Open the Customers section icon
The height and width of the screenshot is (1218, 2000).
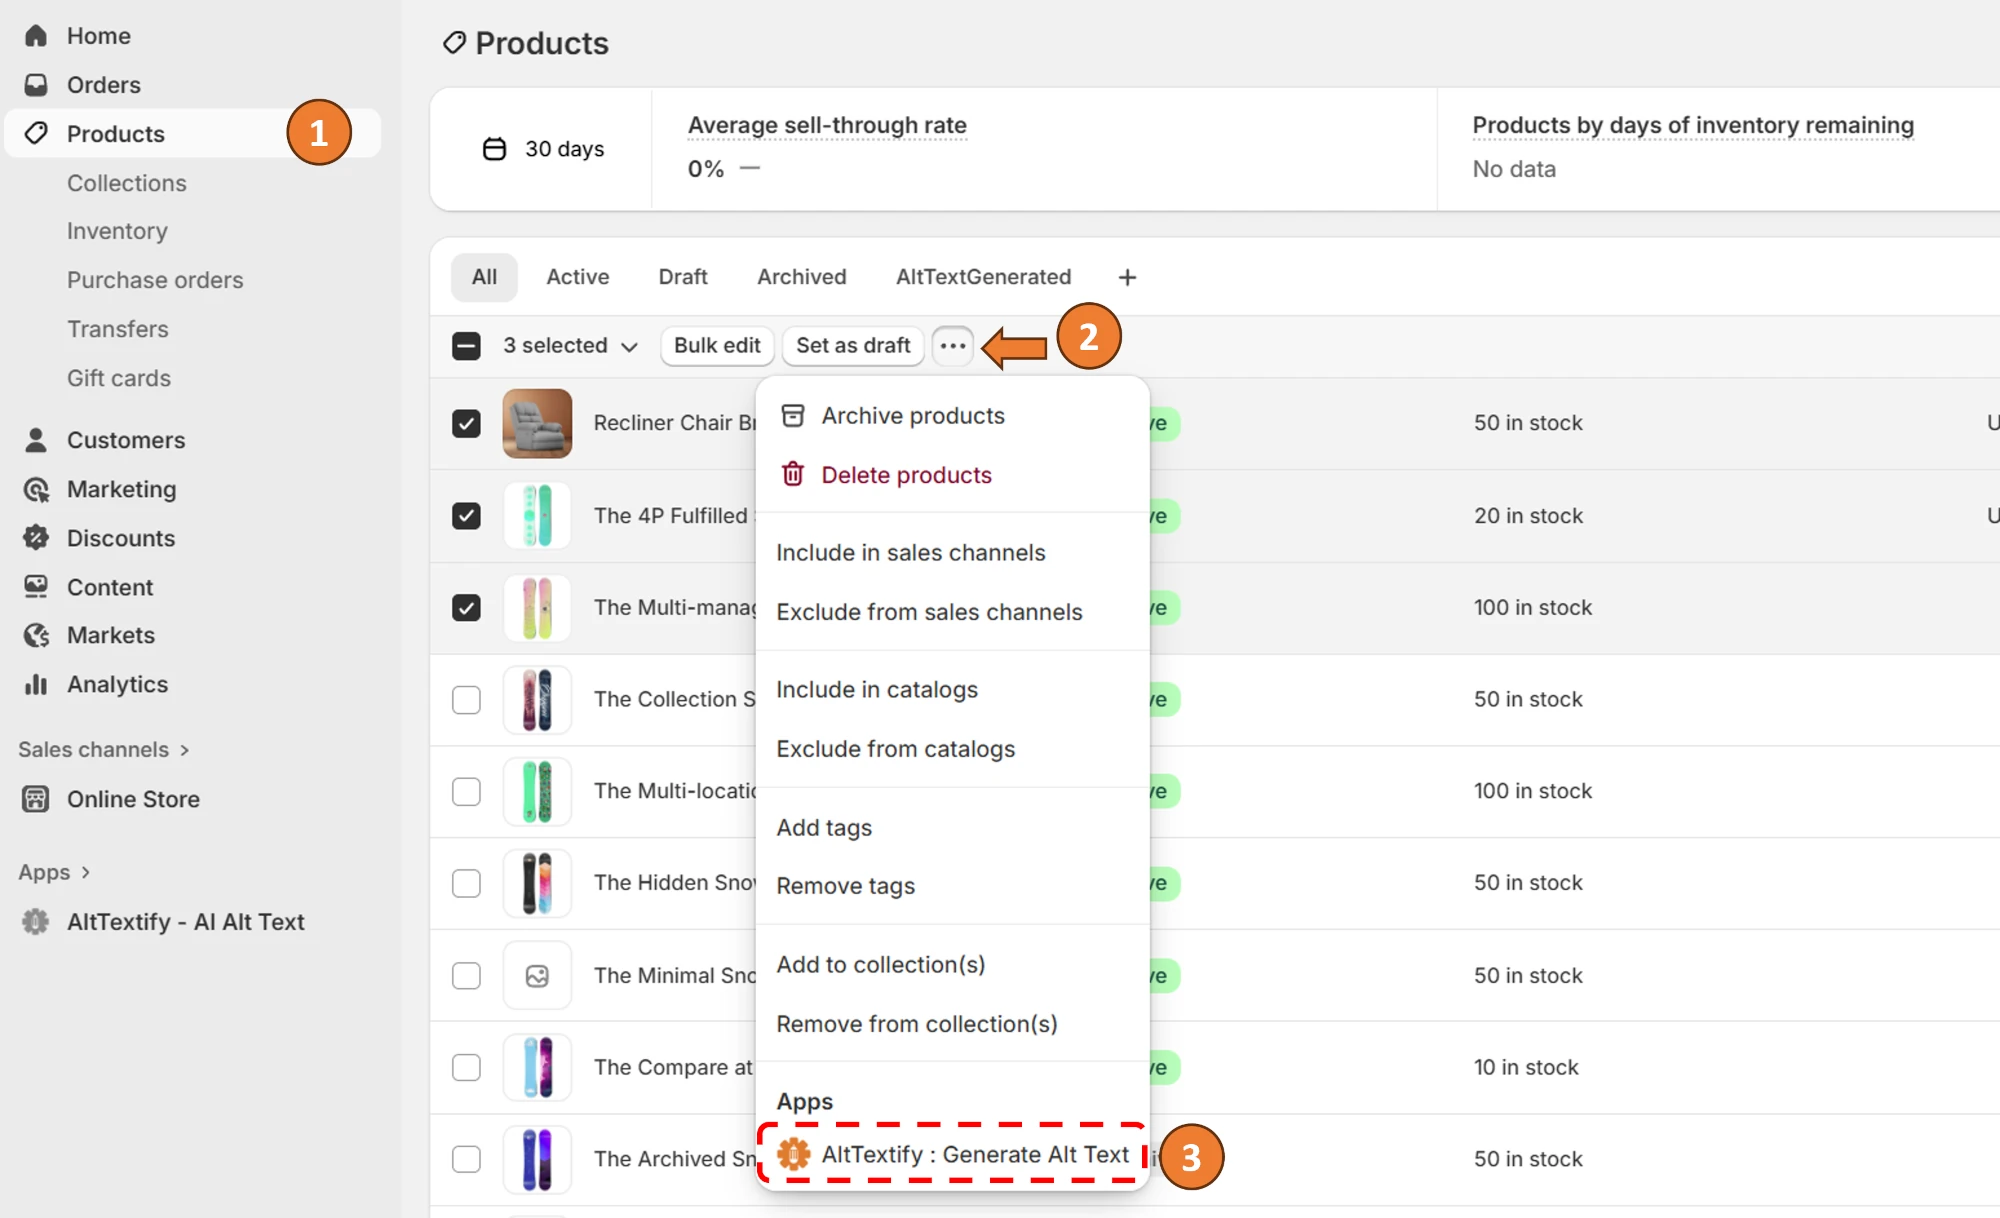(x=36, y=440)
